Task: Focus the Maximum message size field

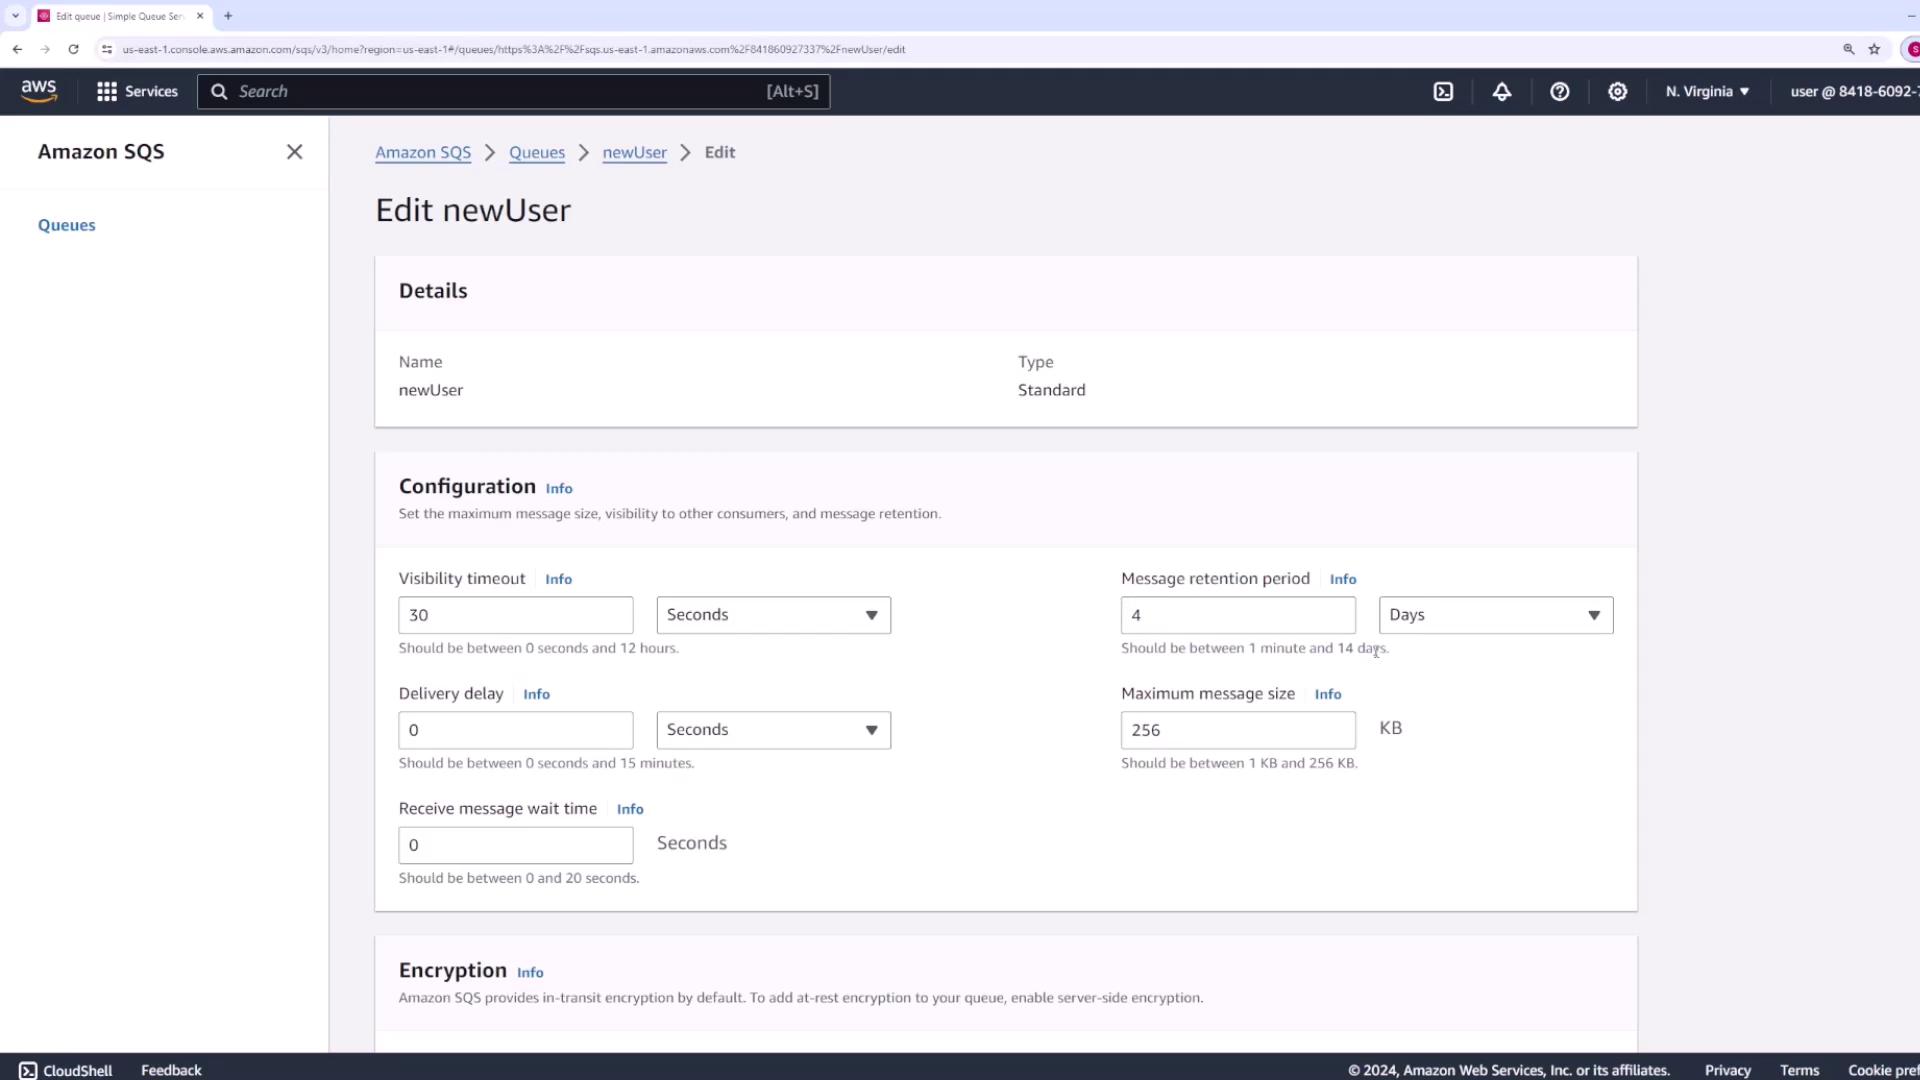Action: click(x=1237, y=730)
